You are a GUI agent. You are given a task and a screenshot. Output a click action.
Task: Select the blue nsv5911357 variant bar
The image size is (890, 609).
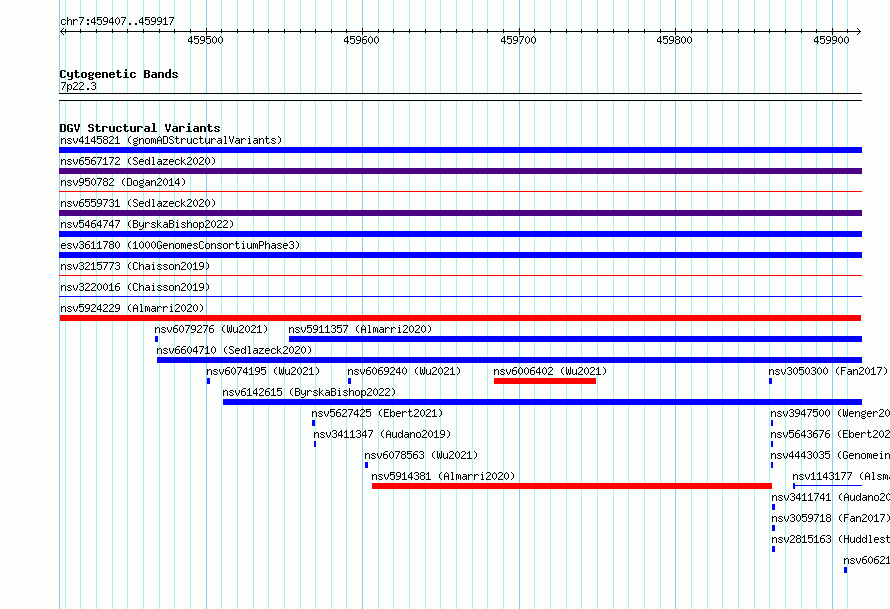(x=575, y=339)
